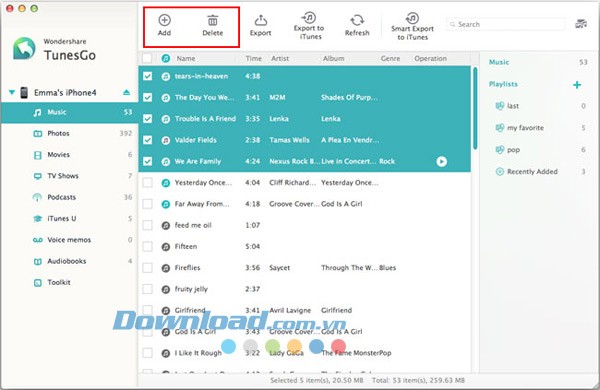Click the Playlists heading
The width and height of the screenshot is (600, 390).
click(x=503, y=84)
